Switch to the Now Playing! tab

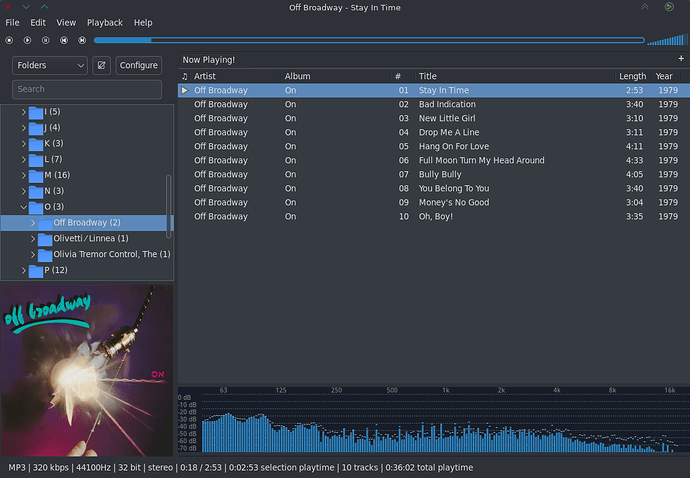pos(209,60)
